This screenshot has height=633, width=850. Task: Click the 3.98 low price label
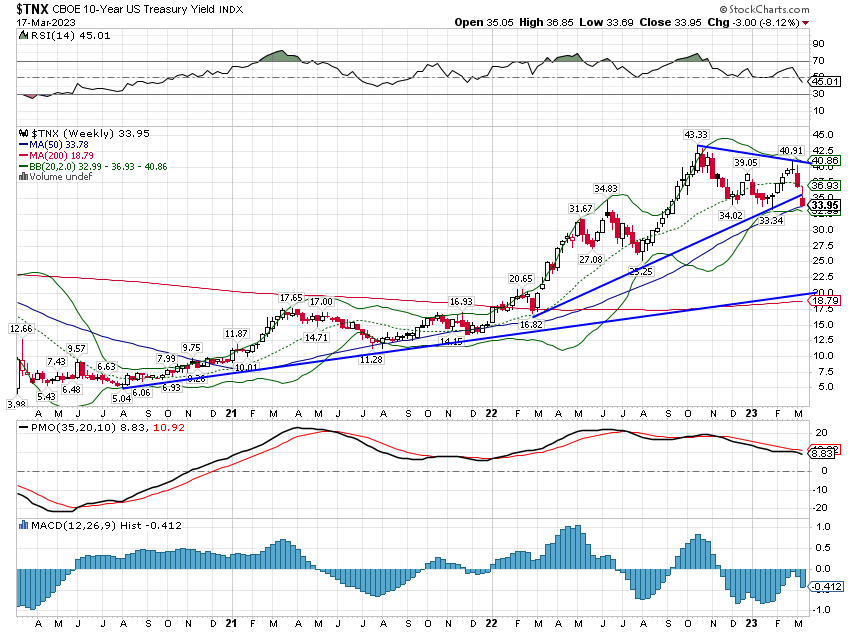point(16,404)
